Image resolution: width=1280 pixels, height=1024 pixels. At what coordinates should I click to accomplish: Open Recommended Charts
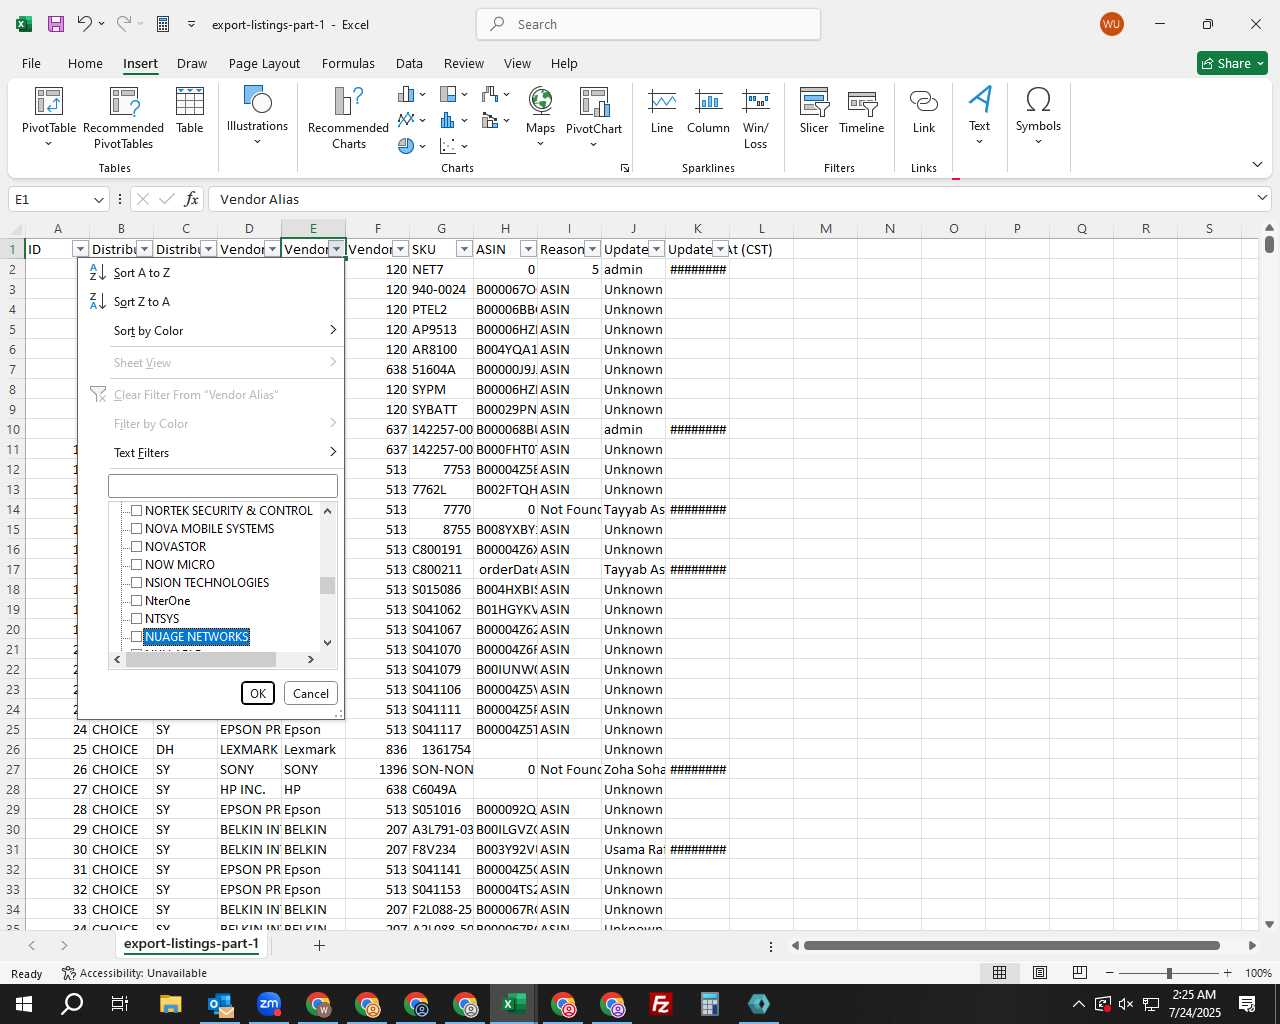[x=348, y=117]
